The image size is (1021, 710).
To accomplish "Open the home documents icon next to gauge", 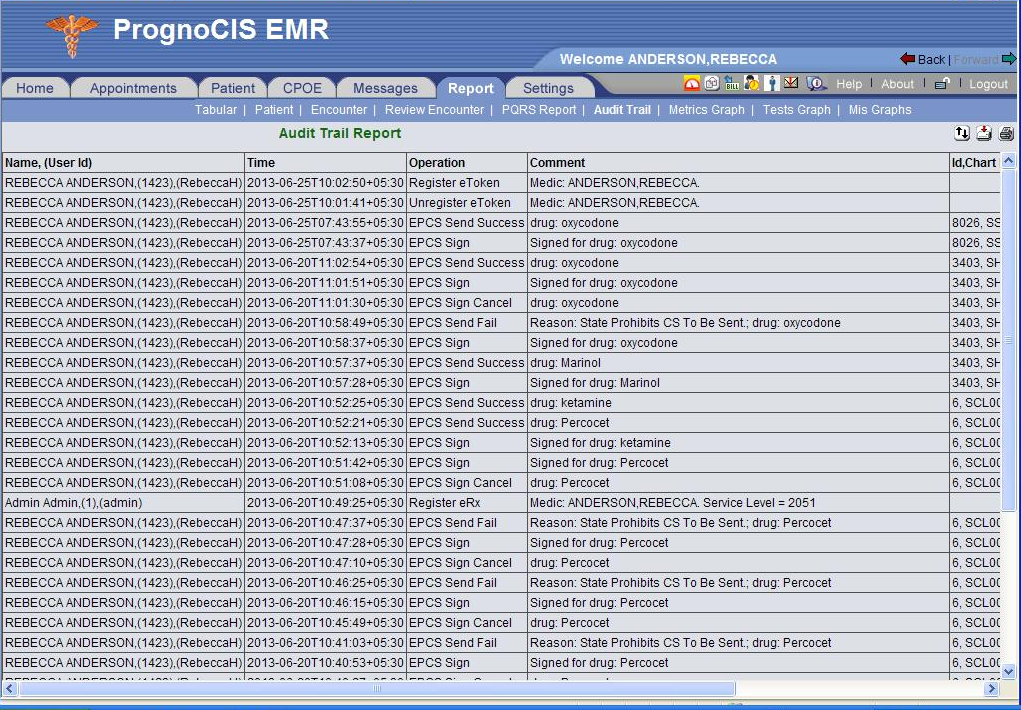I will 712,83.
